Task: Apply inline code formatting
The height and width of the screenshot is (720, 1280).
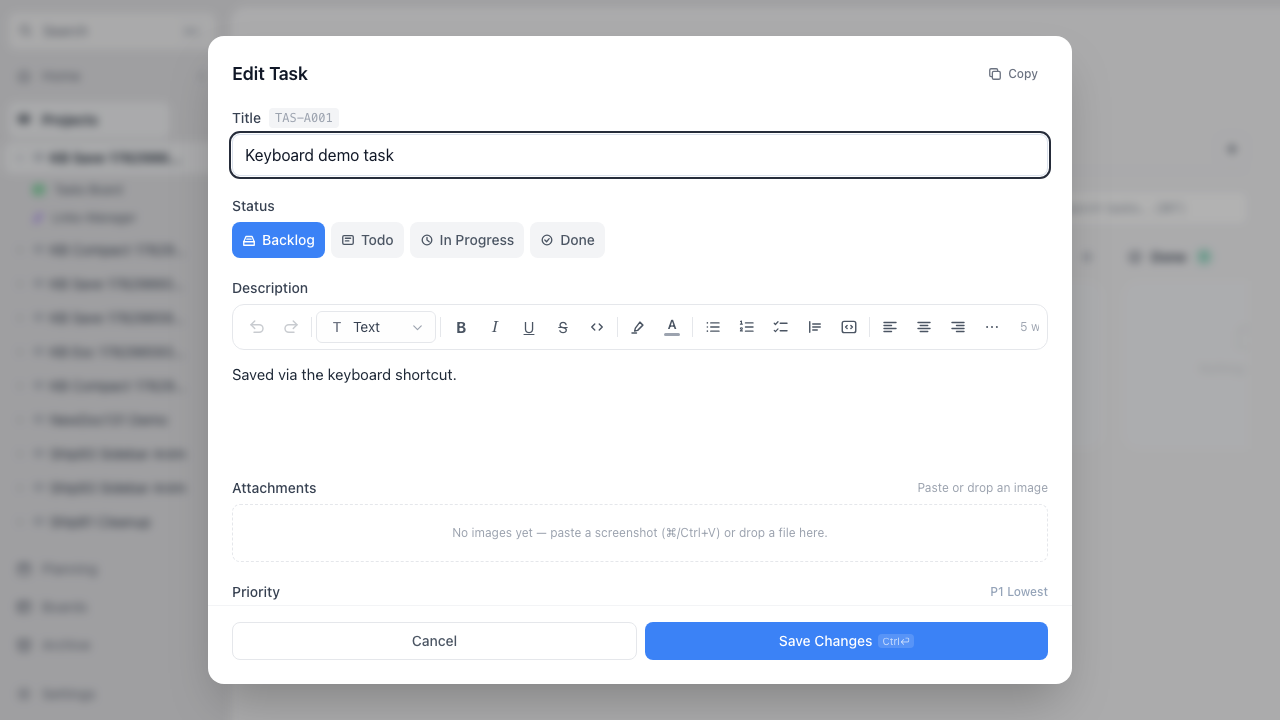Action: pos(597,327)
